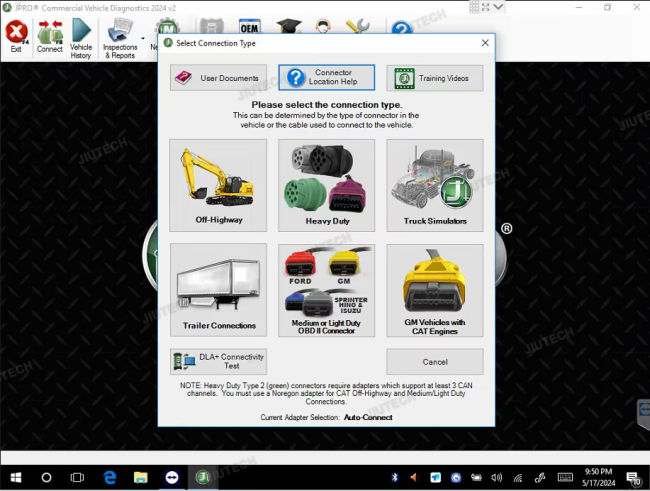Click the OEM toolbar icon
Viewport: 650px width, 491px height.
[250, 27]
